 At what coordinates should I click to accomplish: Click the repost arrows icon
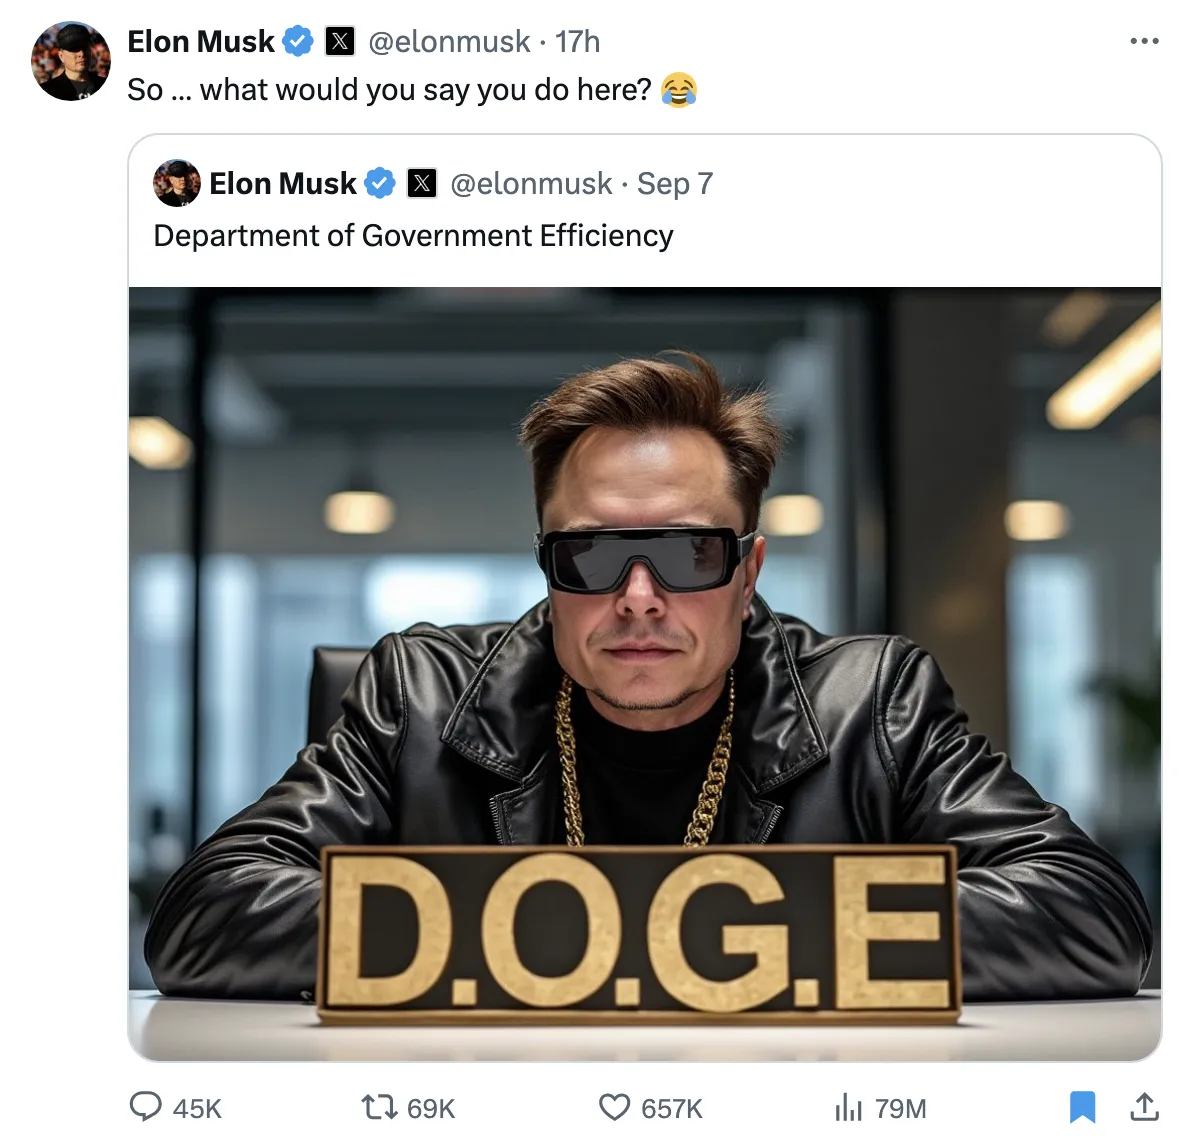click(x=379, y=1107)
